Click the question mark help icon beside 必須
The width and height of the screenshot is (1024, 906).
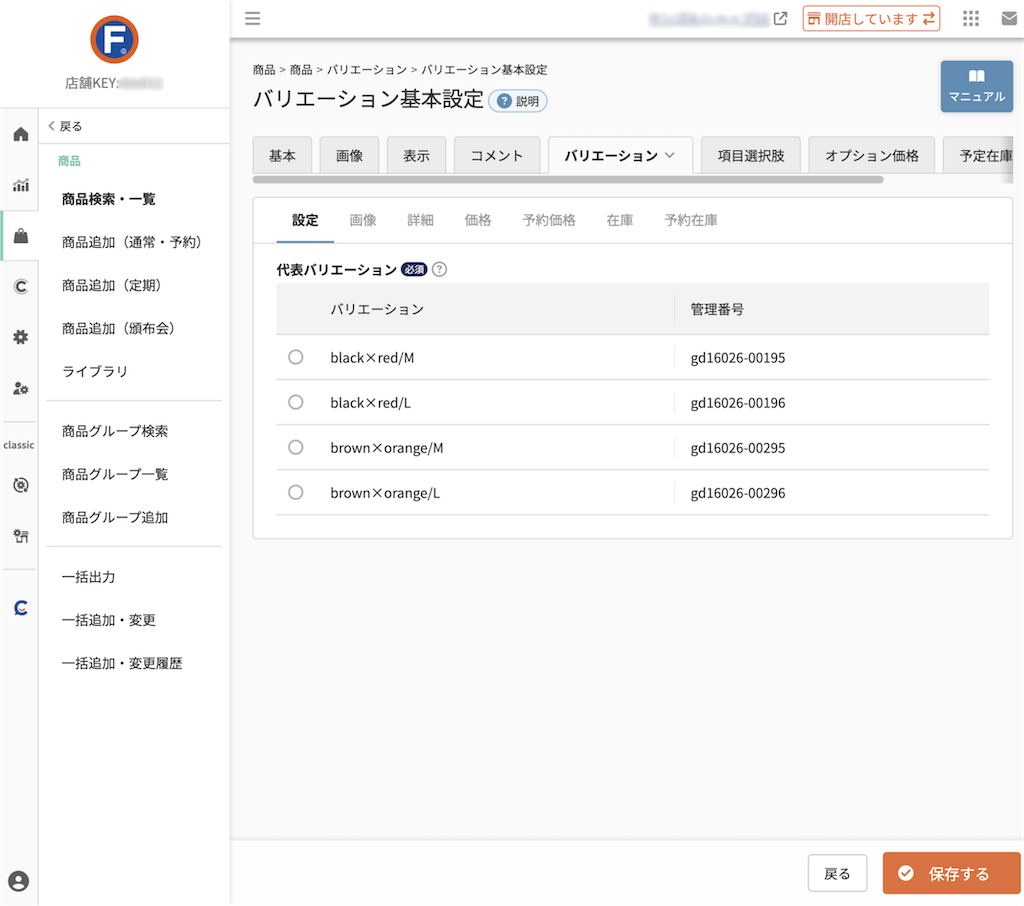[x=440, y=269]
